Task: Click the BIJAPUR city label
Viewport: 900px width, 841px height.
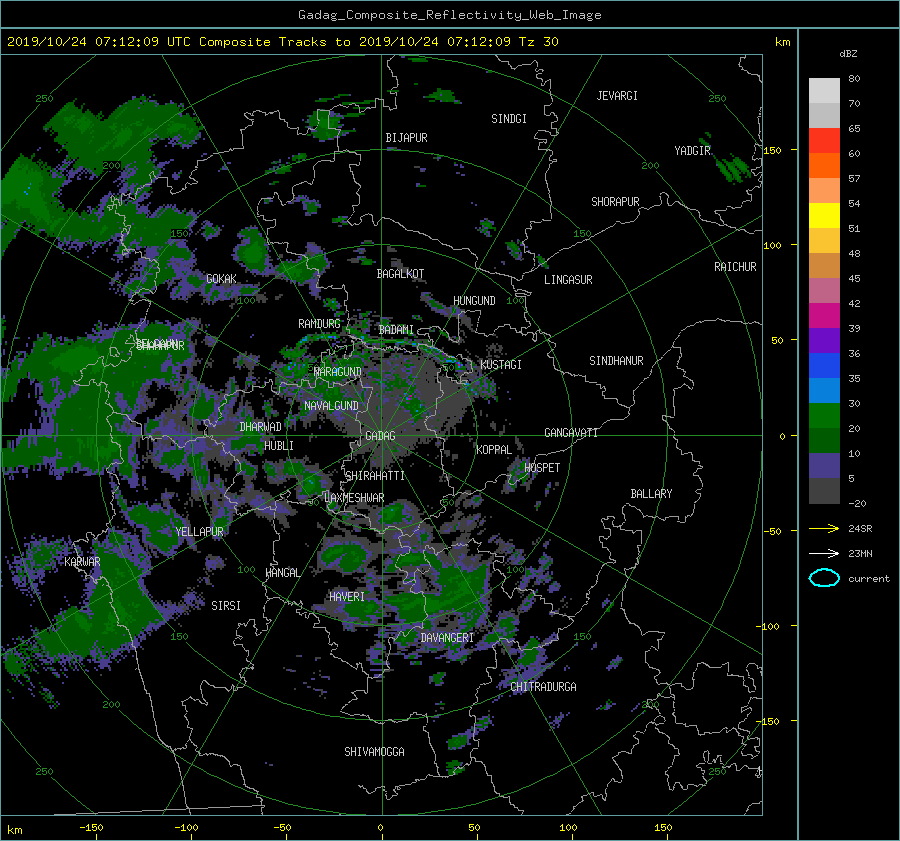Action: click(x=406, y=138)
